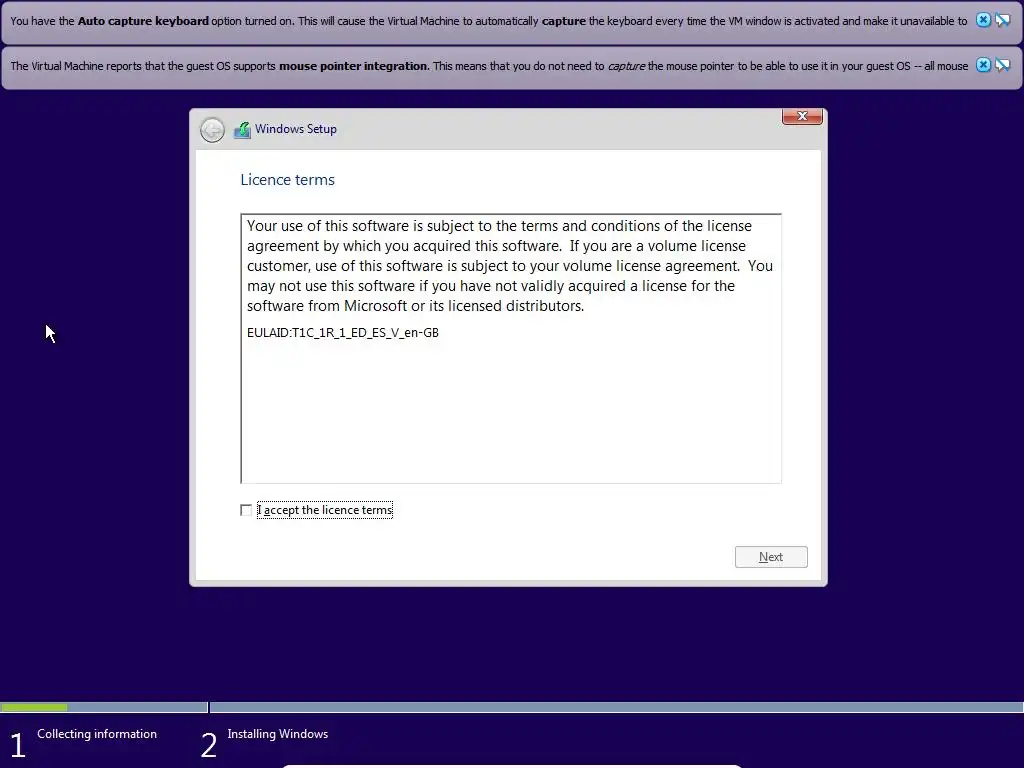1024x768 pixels.
Task: Click the green setup progress bar
Action: pos(34,707)
